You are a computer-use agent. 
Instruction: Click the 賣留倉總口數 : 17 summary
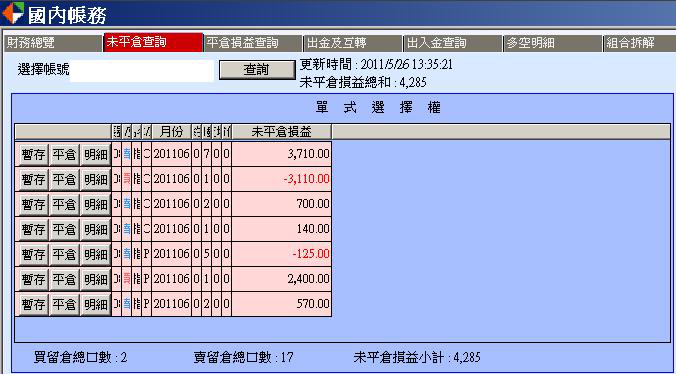(x=244, y=357)
